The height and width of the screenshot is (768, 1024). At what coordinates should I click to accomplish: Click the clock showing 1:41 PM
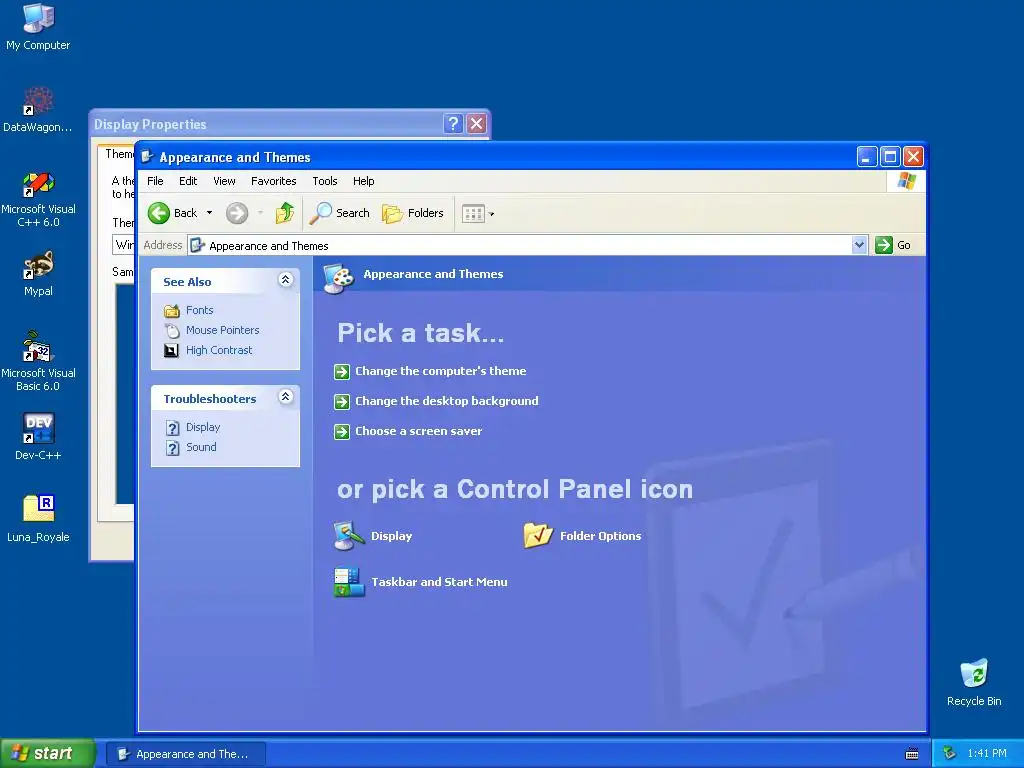987,754
